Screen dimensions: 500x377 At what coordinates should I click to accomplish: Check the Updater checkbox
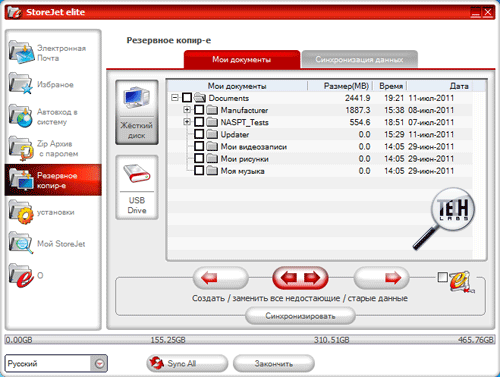click(199, 134)
